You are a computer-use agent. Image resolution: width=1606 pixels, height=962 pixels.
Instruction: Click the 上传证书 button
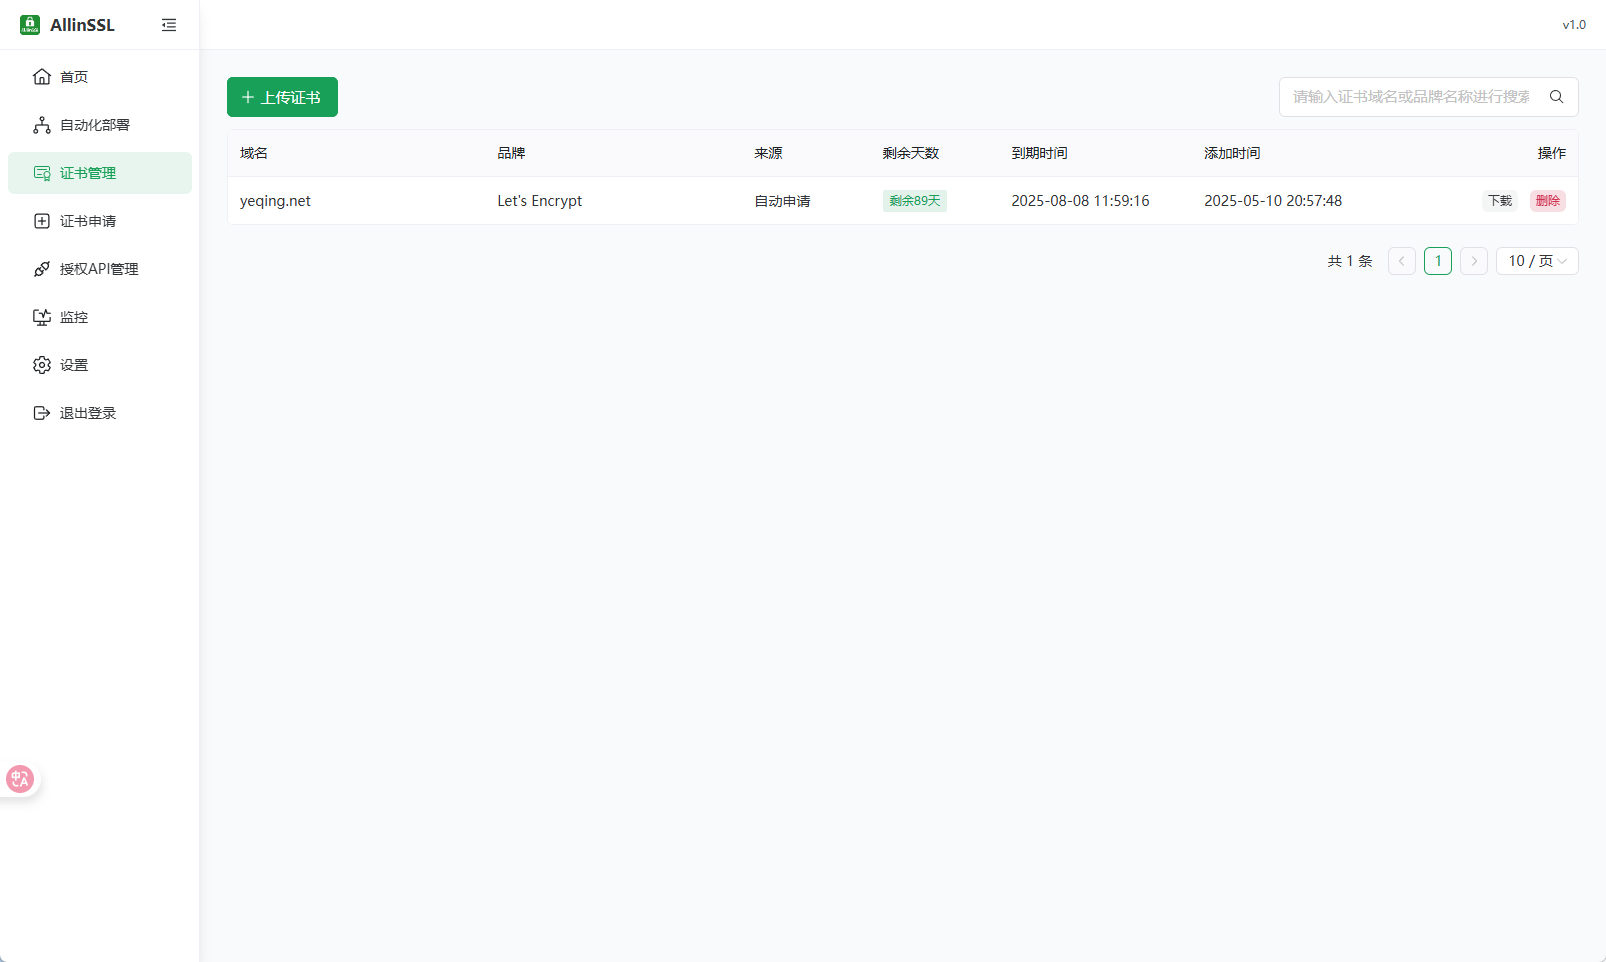282,97
